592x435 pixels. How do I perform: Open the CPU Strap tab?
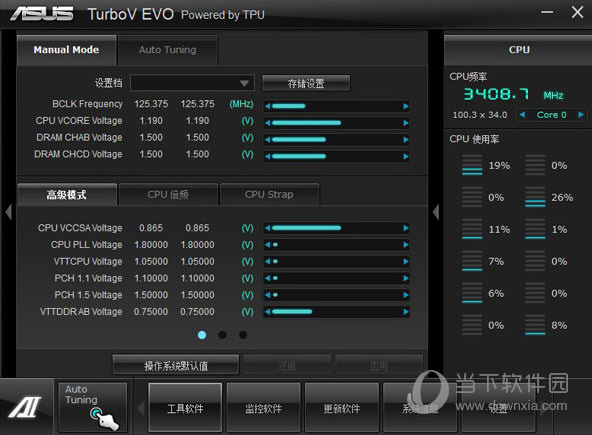[269, 194]
